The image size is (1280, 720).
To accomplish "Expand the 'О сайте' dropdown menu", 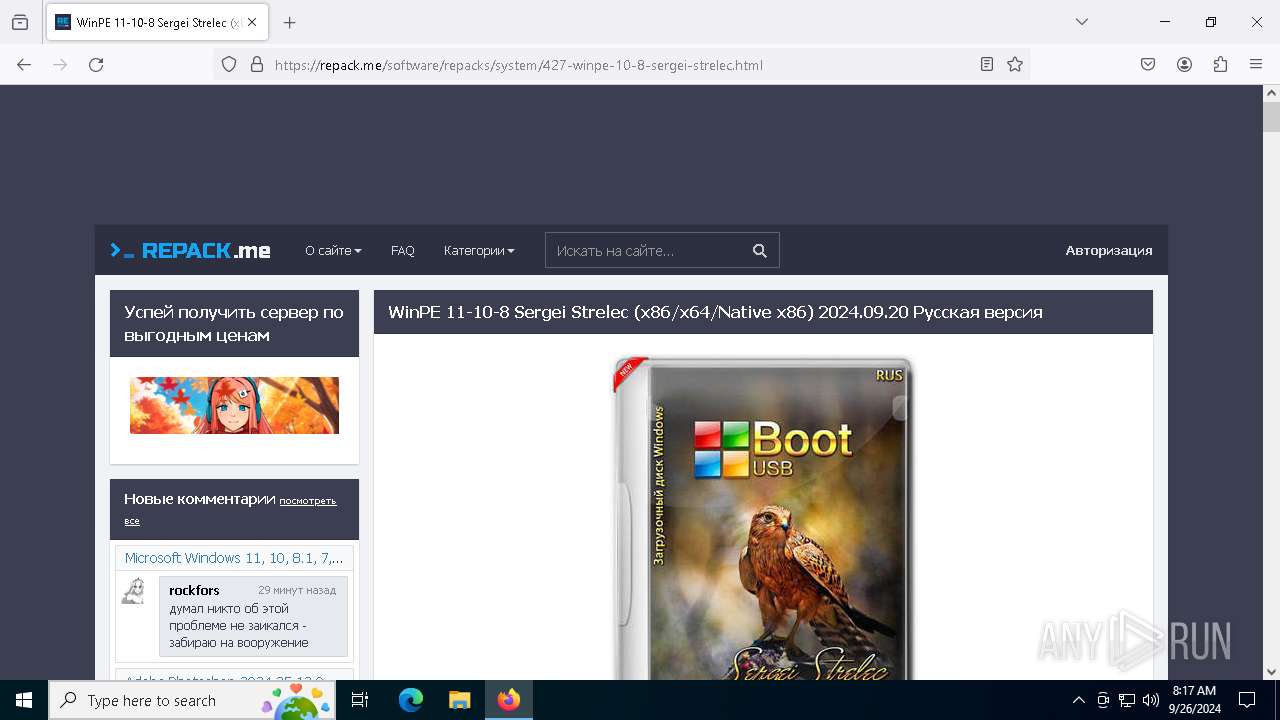I will pyautogui.click(x=333, y=250).
